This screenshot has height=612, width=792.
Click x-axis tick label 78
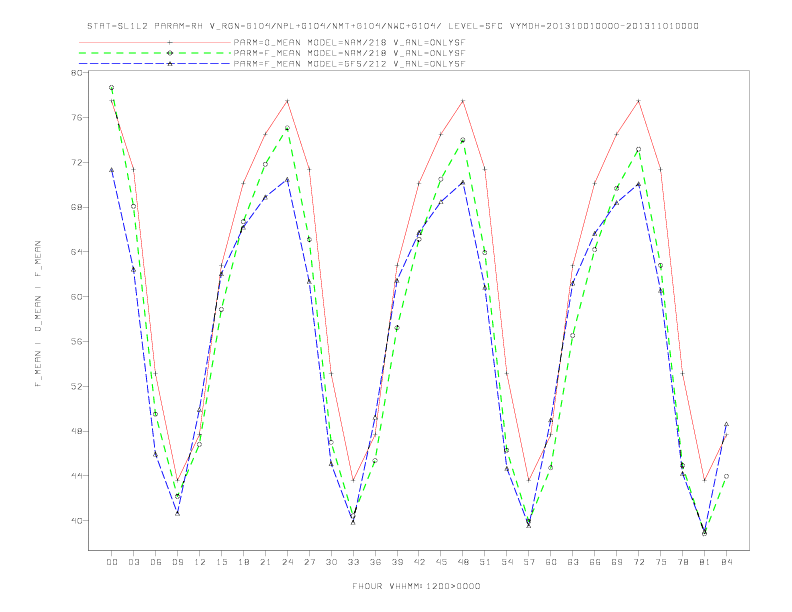coord(683,562)
